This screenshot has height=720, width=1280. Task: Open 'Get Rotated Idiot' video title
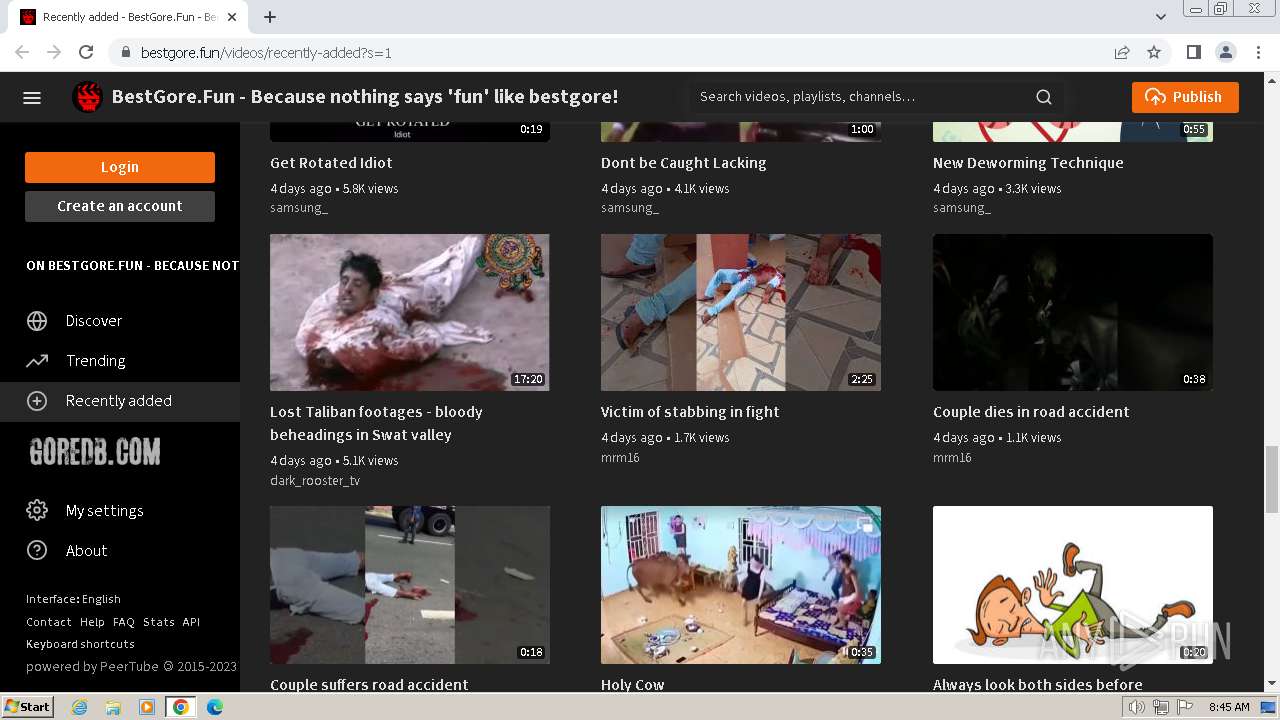pos(331,163)
